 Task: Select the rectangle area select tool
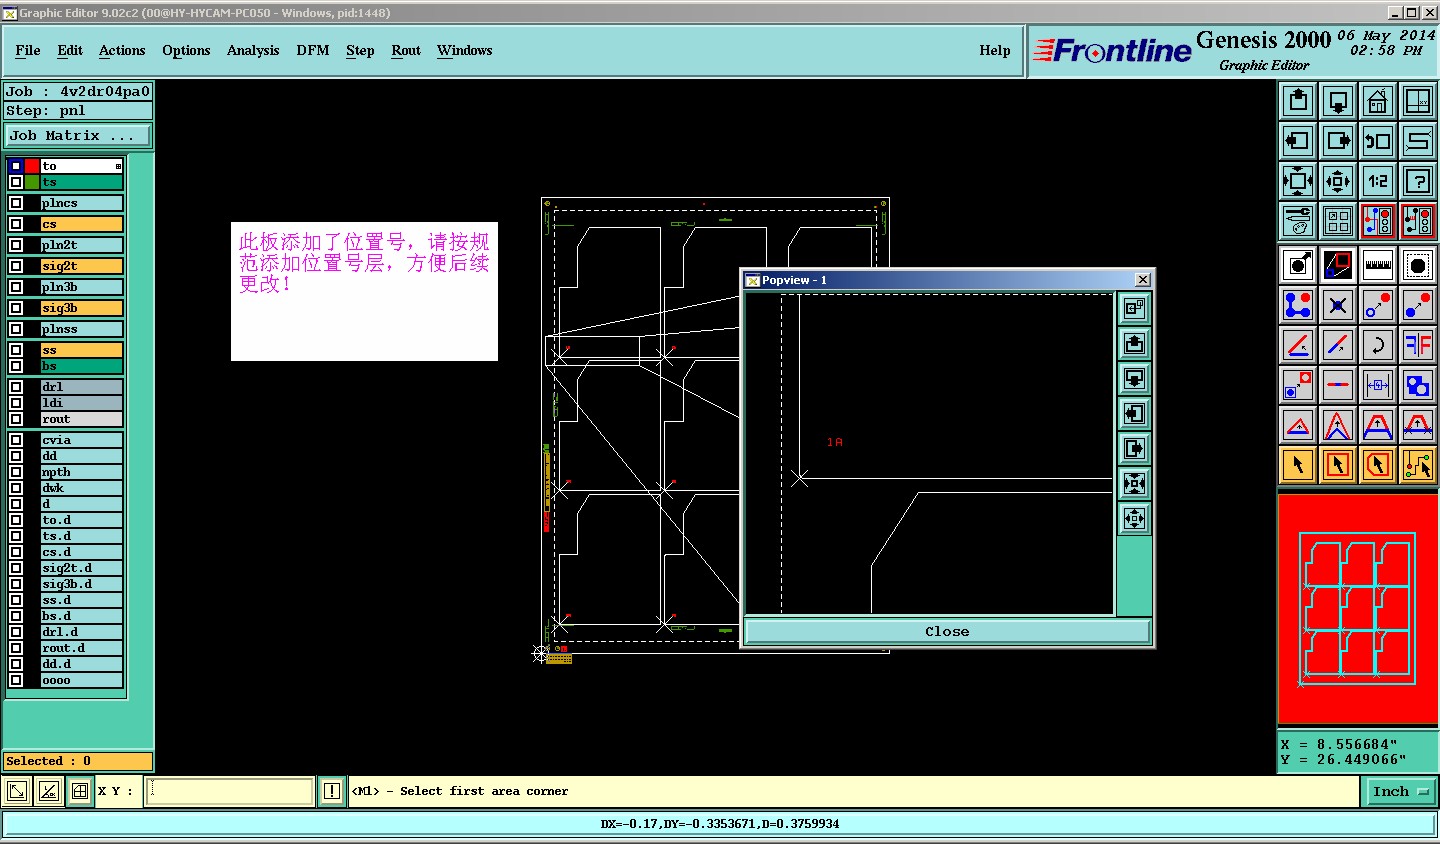point(1338,465)
